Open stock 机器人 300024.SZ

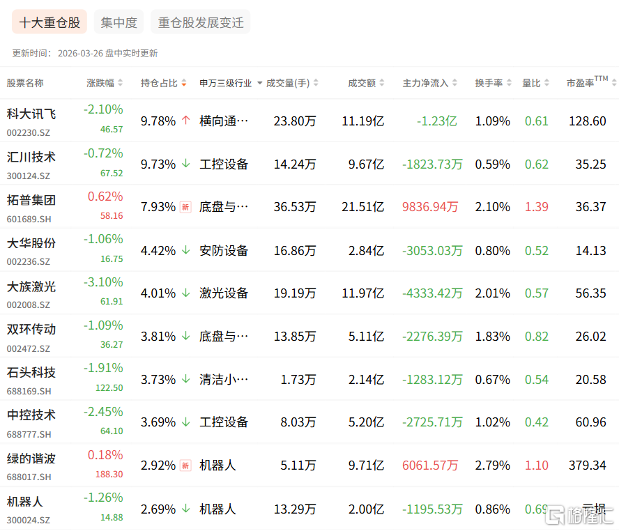pyautogui.click(x=25, y=502)
